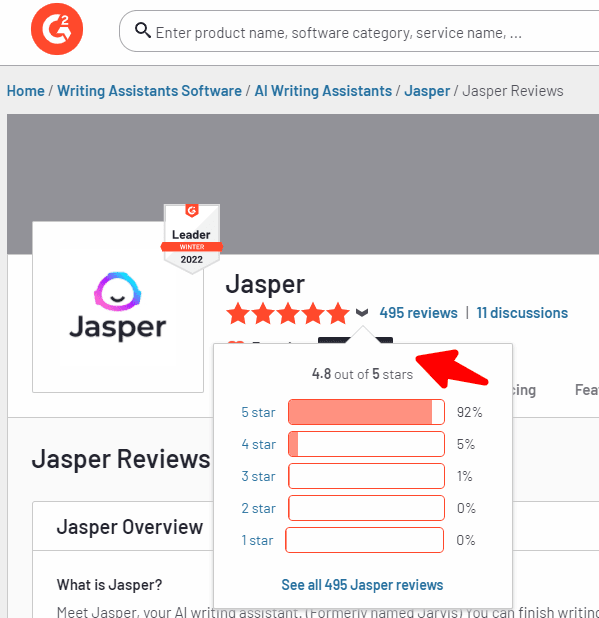Click the 2 star rating bar
This screenshot has width=599, height=618.
click(366, 508)
